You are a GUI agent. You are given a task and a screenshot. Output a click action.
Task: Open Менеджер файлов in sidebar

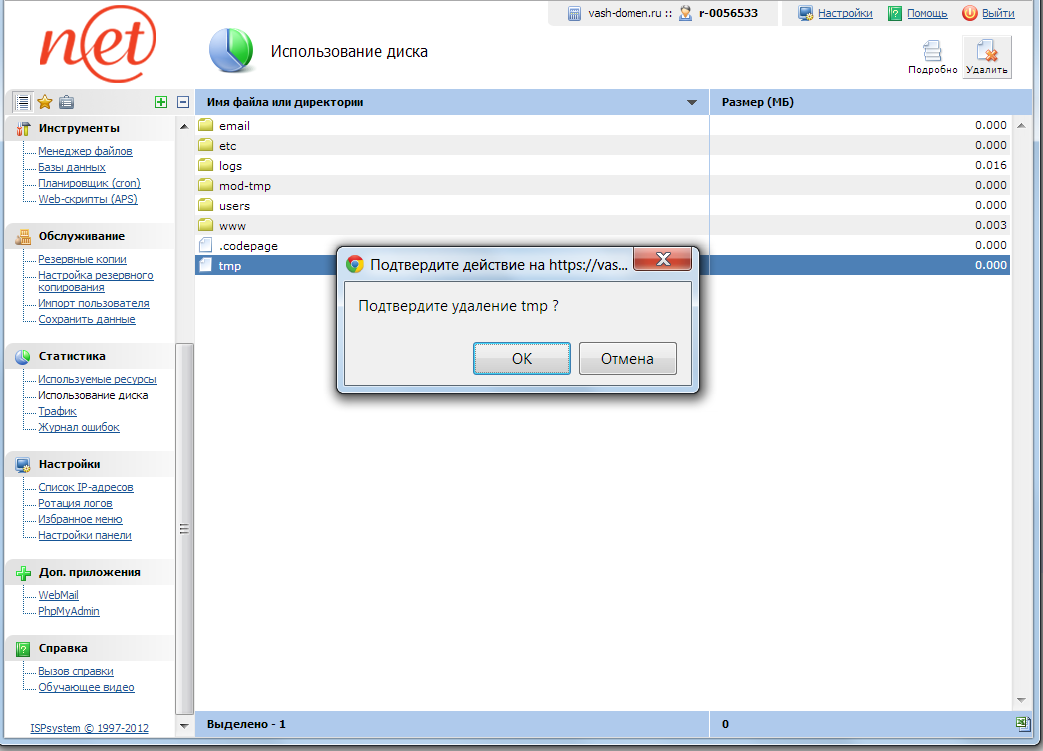tap(85, 151)
